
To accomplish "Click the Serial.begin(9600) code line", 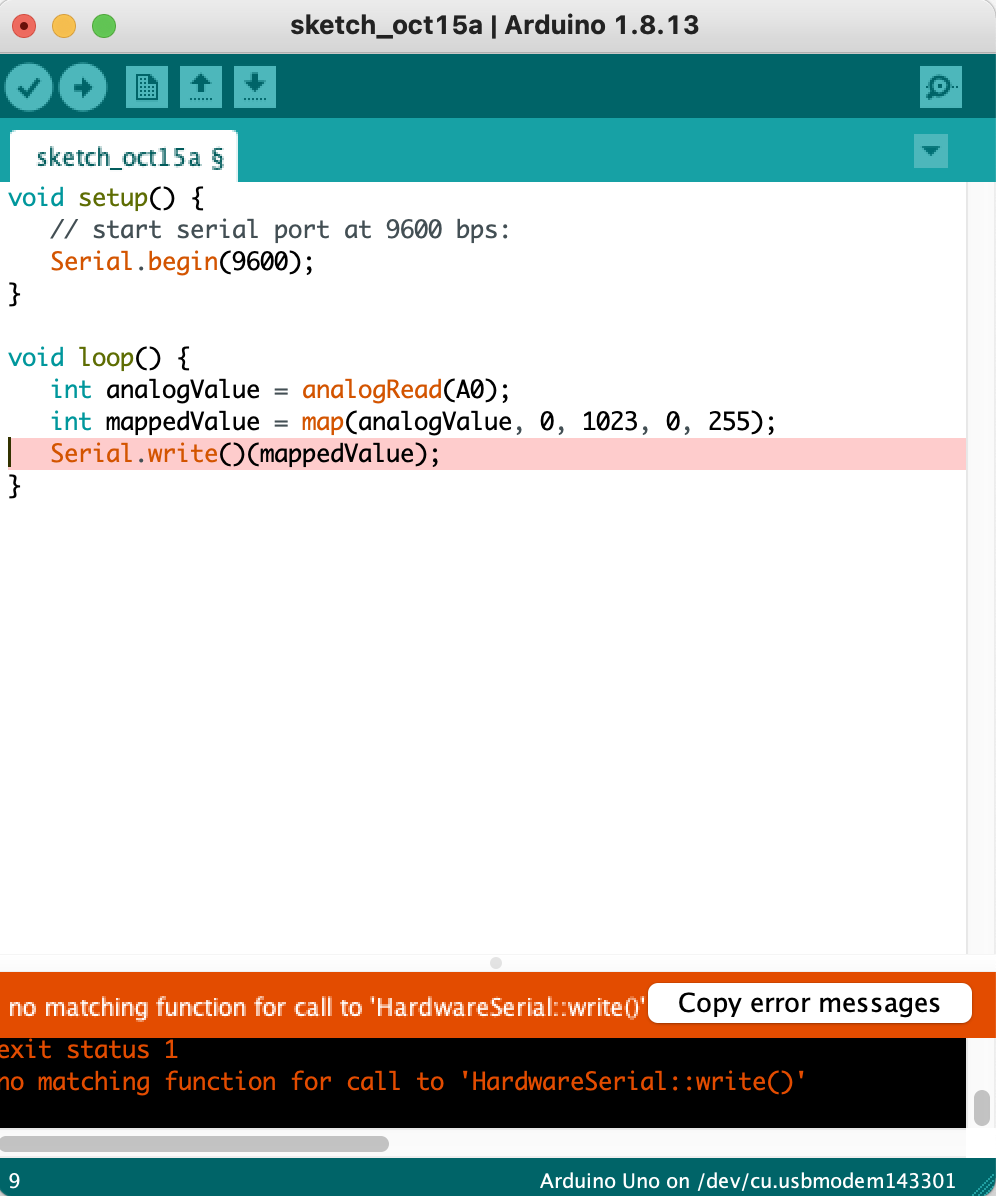I will click(182, 262).
